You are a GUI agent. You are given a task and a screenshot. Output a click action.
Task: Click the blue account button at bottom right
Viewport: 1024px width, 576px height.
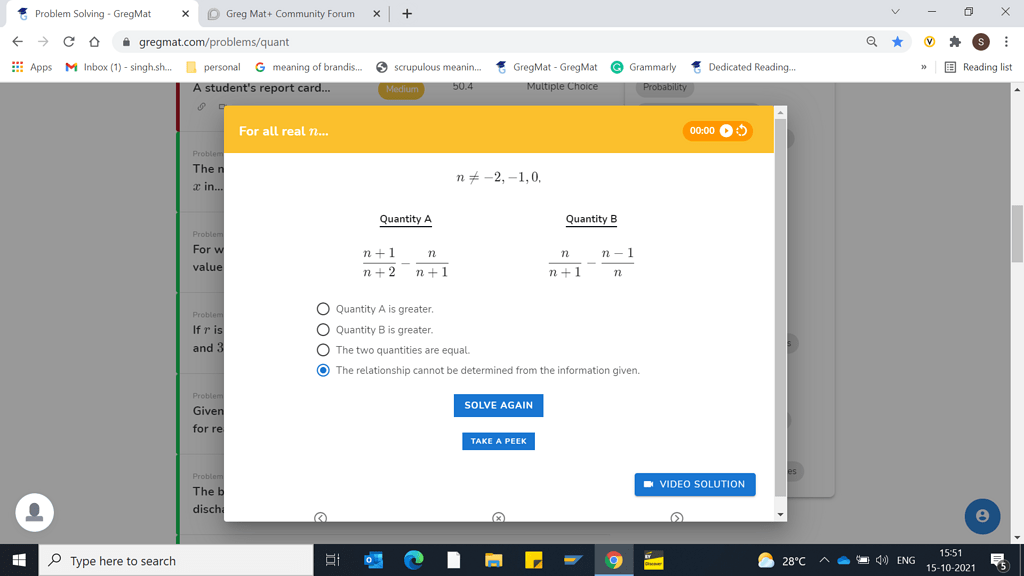(982, 517)
